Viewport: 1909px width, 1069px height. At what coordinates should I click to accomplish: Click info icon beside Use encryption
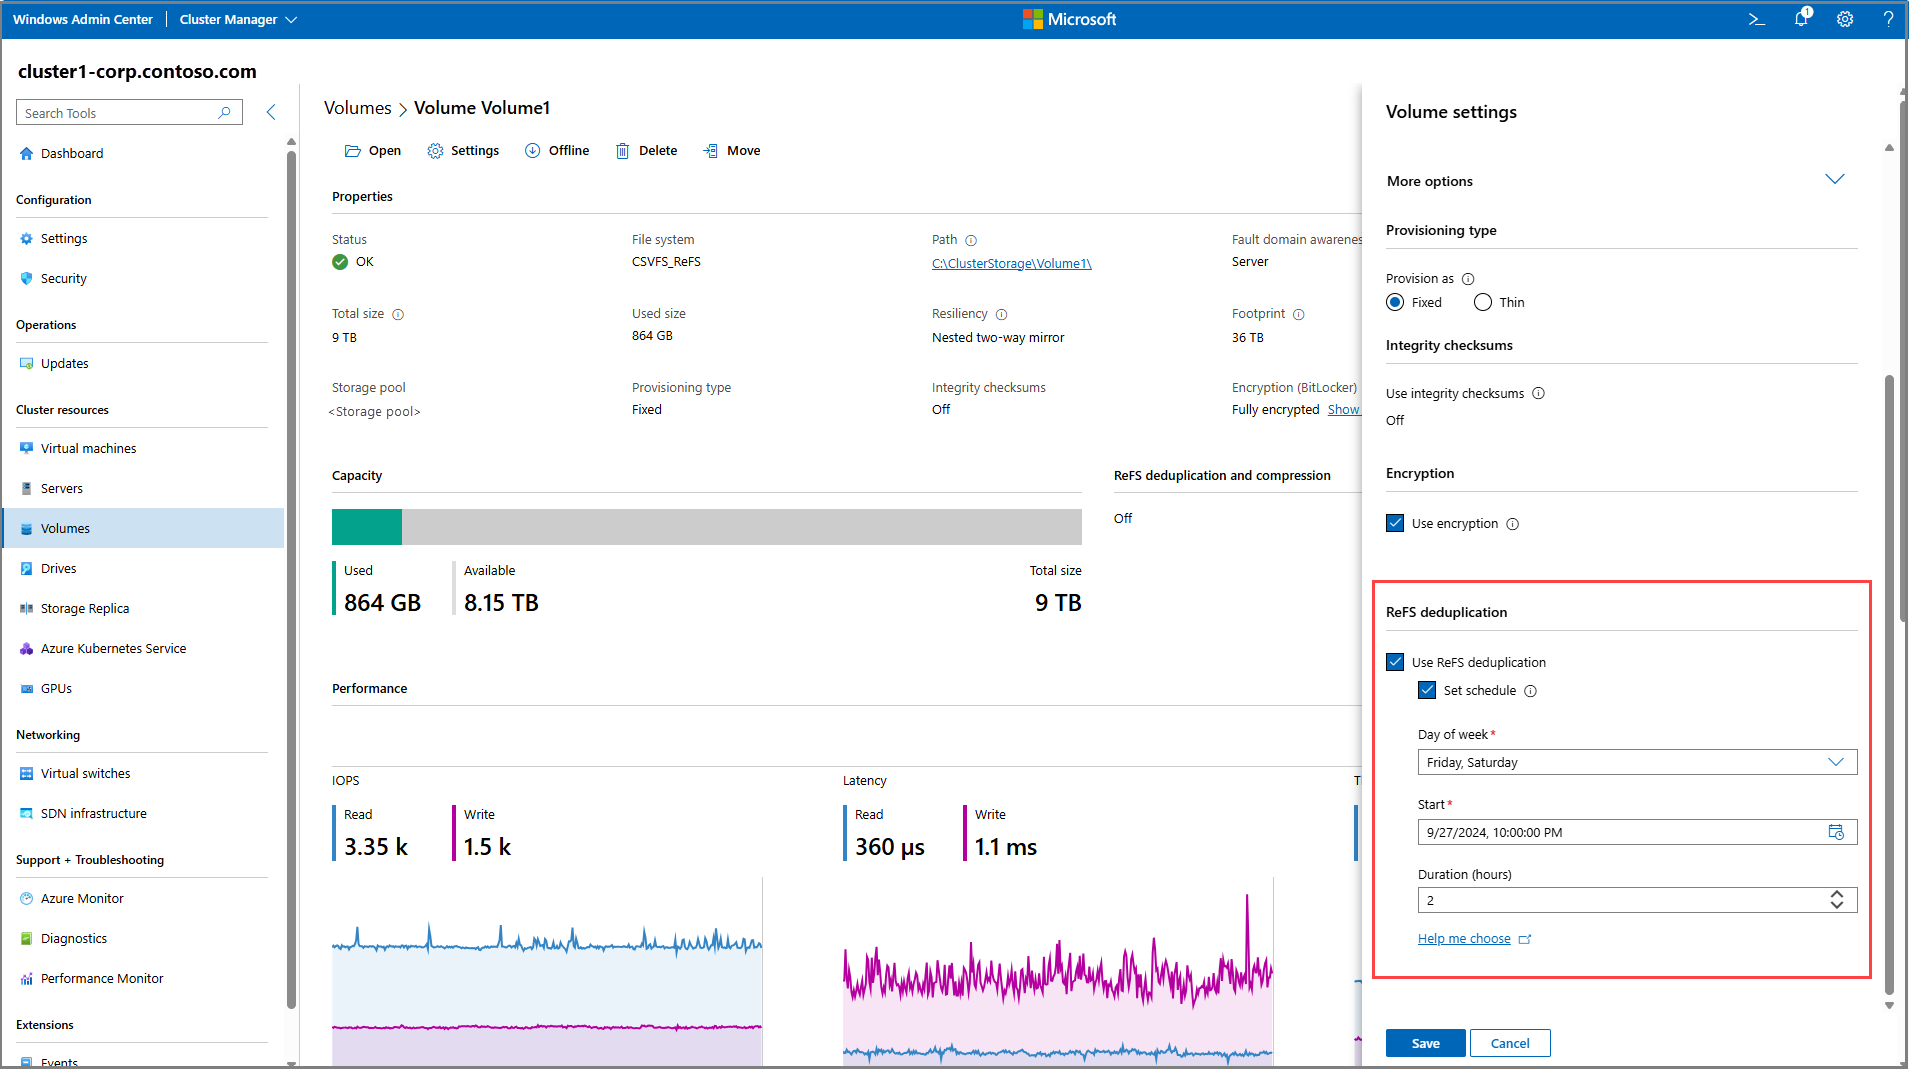click(x=1512, y=524)
